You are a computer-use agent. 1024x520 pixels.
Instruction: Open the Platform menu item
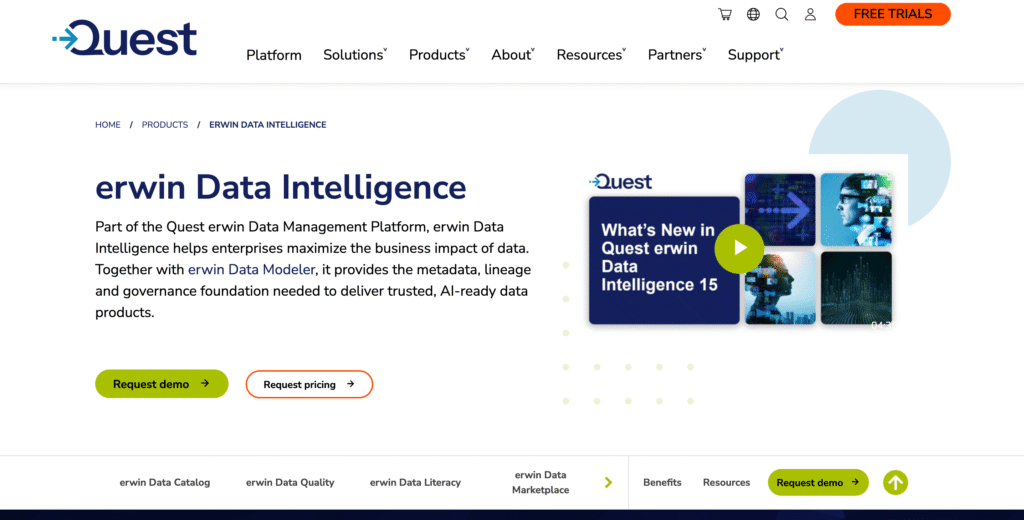274,56
